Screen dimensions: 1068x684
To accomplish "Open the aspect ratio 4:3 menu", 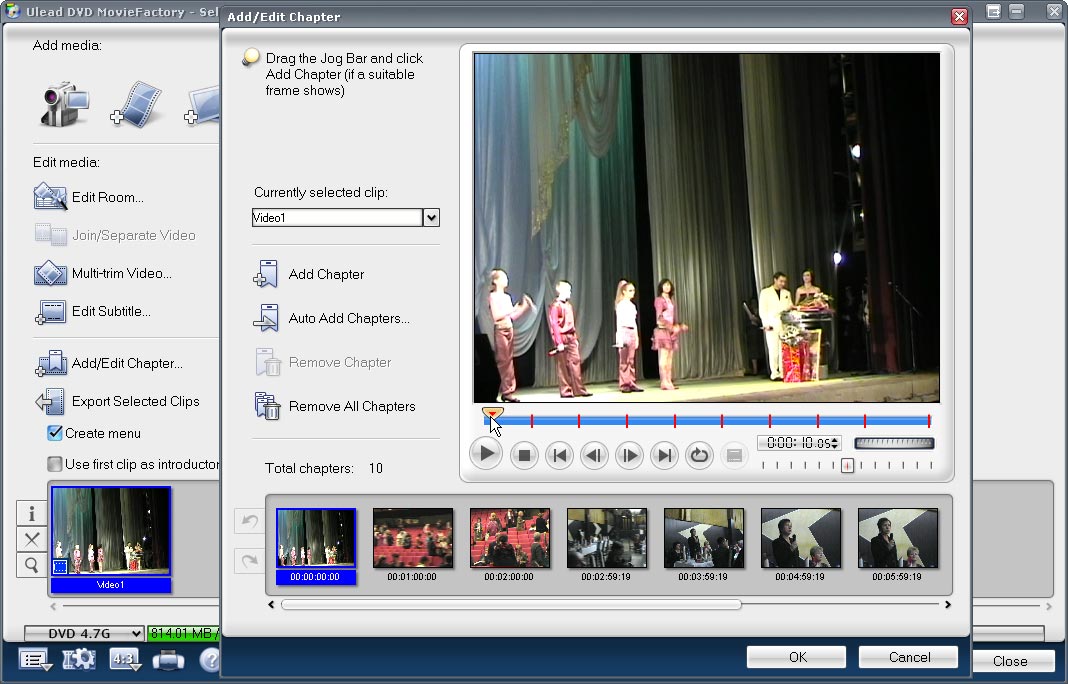I will [125, 660].
